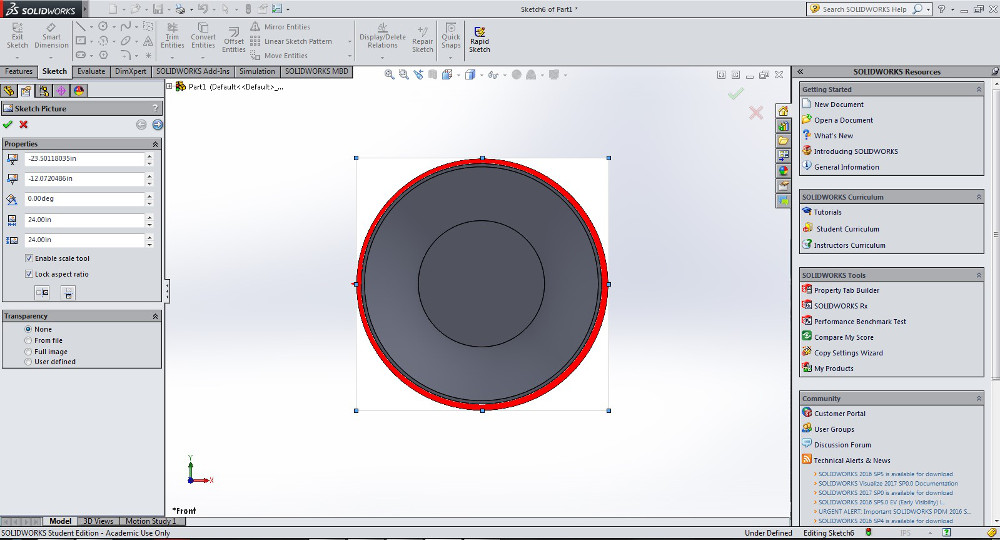Viewport: 1000px width, 540px height.
Task: Switch to the Simulation tab
Action: pyautogui.click(x=257, y=71)
